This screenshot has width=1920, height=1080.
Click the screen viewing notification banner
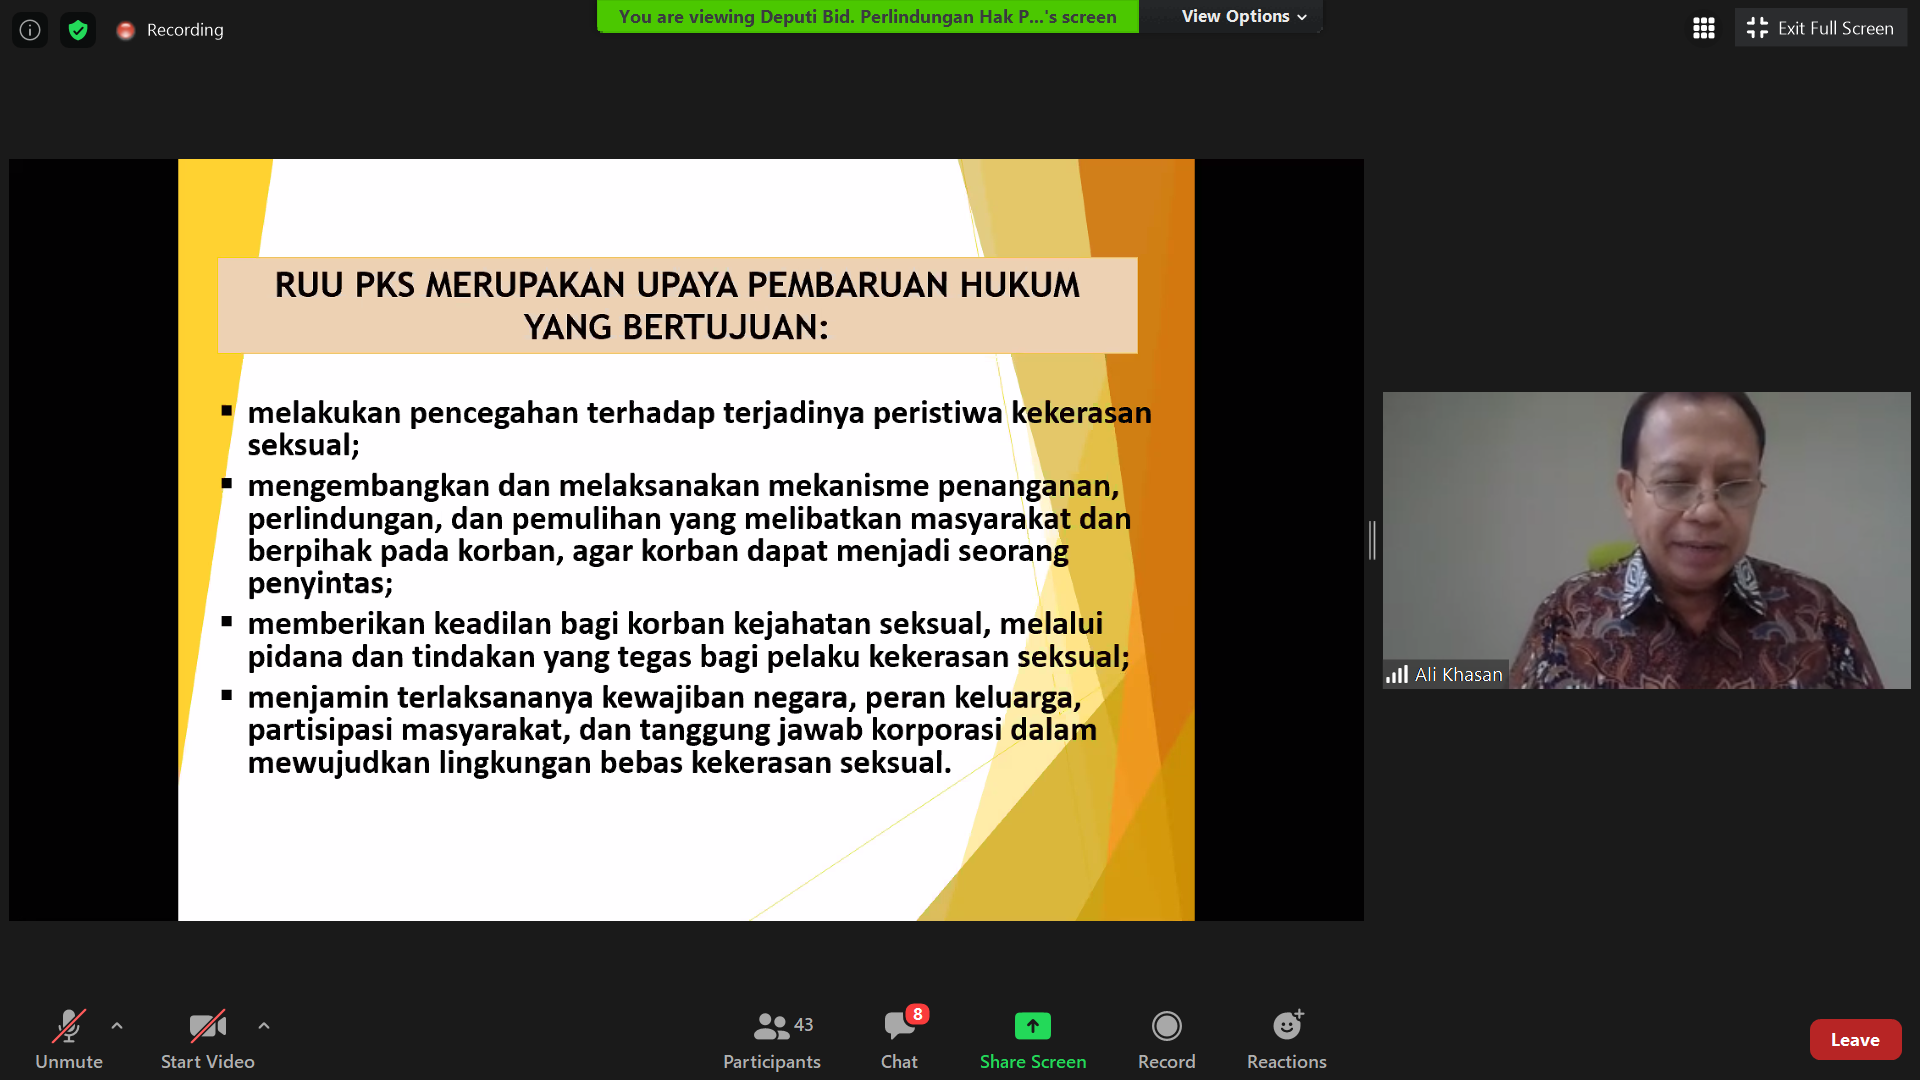pyautogui.click(x=867, y=16)
